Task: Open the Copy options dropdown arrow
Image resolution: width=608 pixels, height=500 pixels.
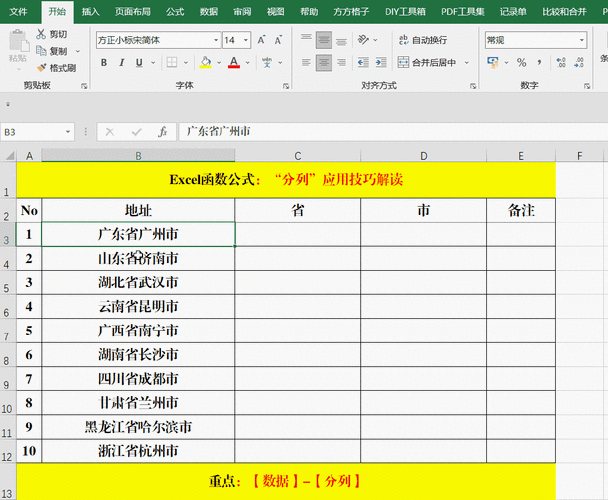Action: pos(78,51)
